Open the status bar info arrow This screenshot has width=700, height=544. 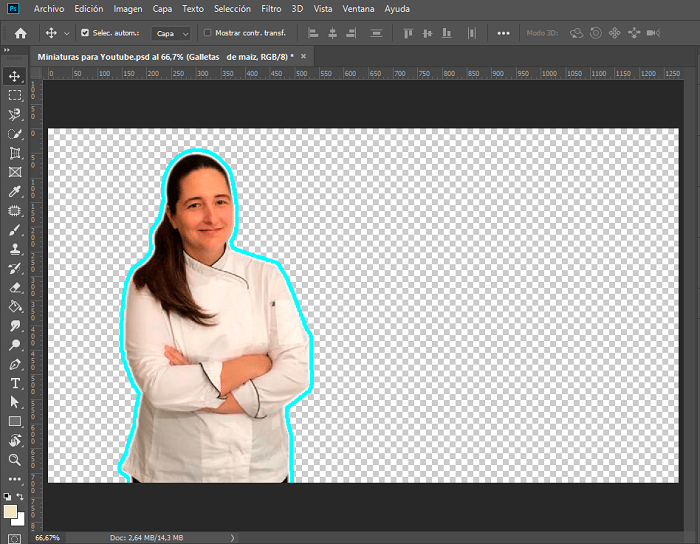[232, 538]
